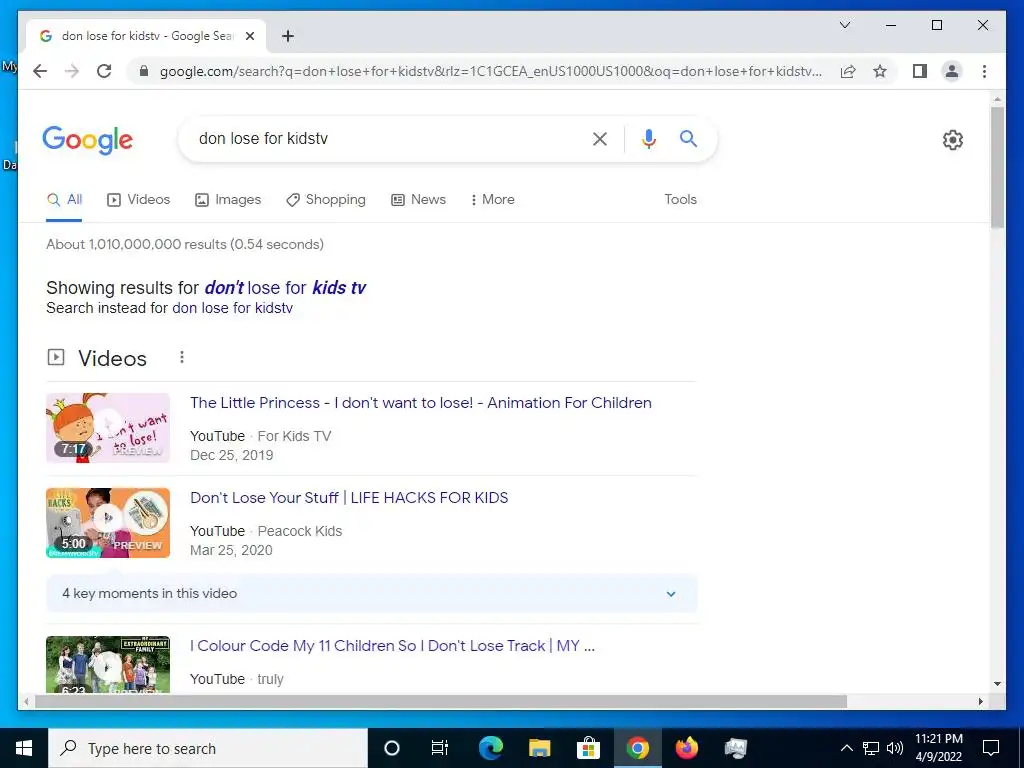
Task: Close the 'don lose for kidstv' tab
Action: click(249, 36)
